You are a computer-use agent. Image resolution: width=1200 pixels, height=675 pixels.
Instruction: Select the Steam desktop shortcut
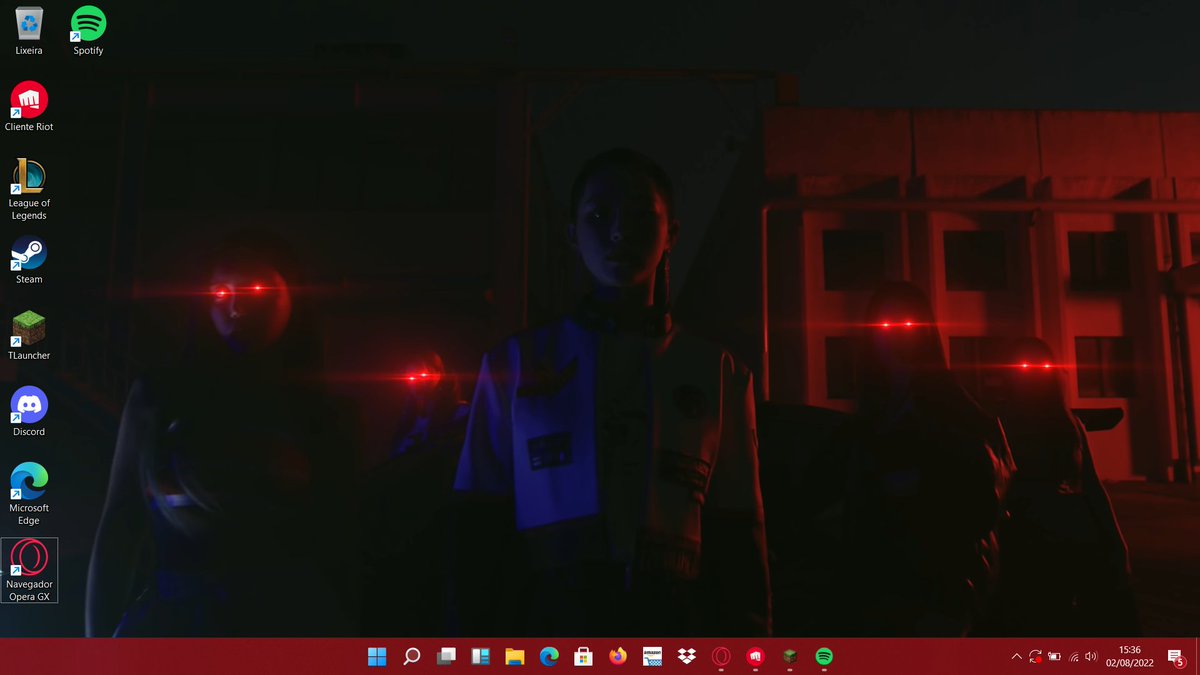pyautogui.click(x=29, y=260)
